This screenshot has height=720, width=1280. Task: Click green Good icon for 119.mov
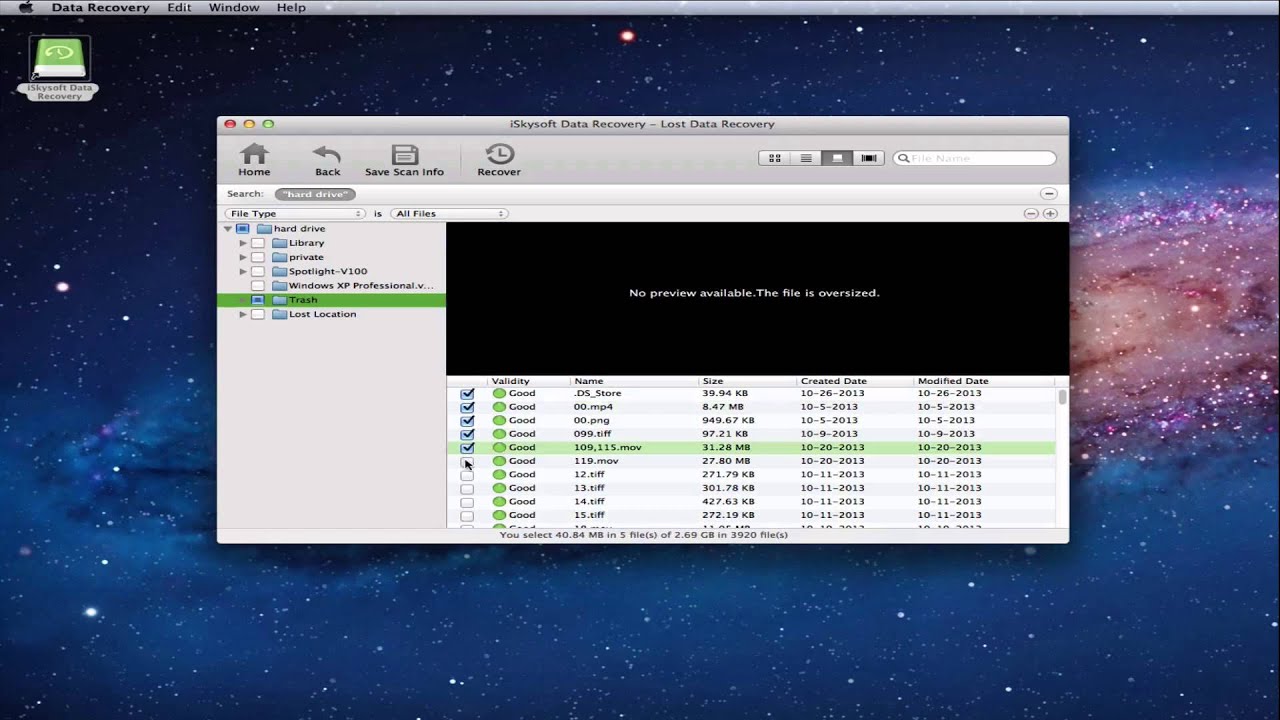pyautogui.click(x=499, y=461)
